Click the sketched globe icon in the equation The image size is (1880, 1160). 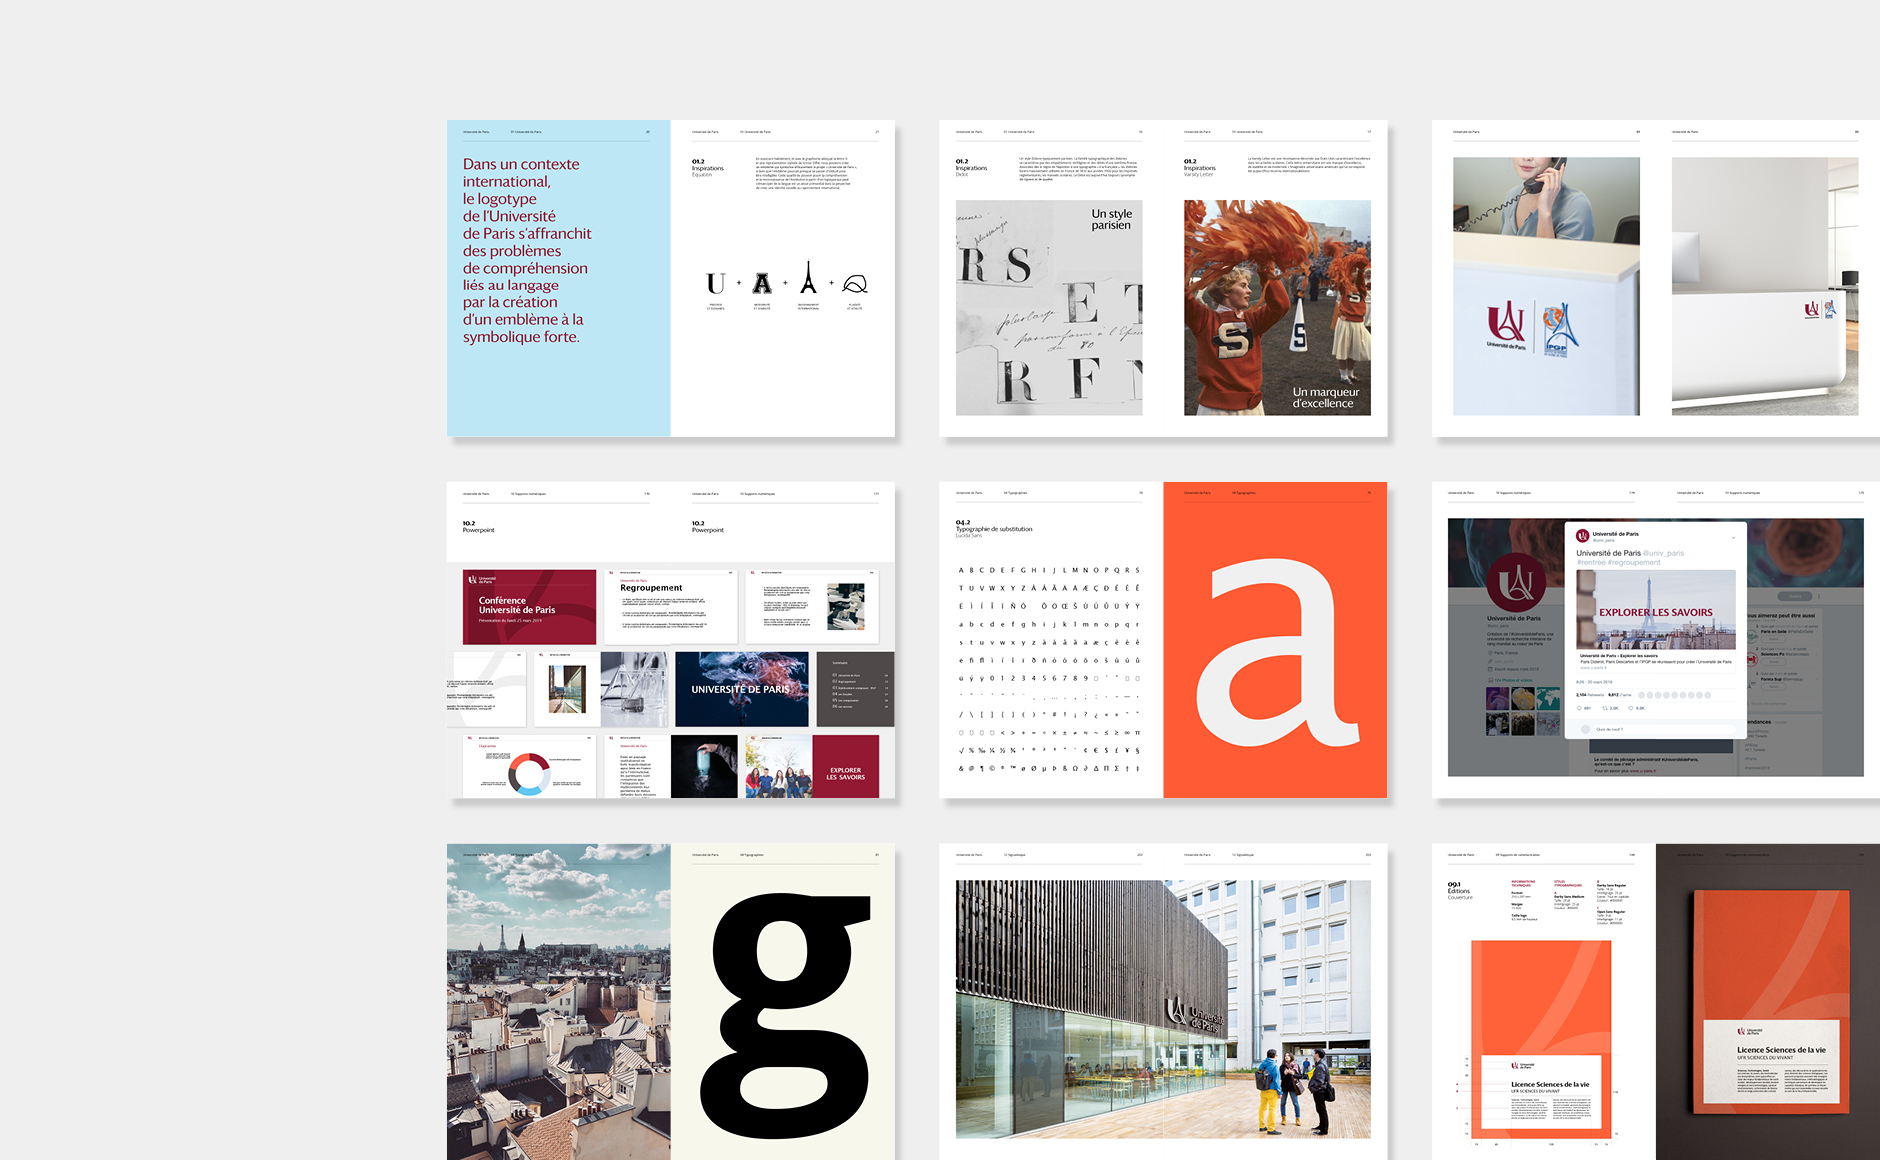coord(855,284)
